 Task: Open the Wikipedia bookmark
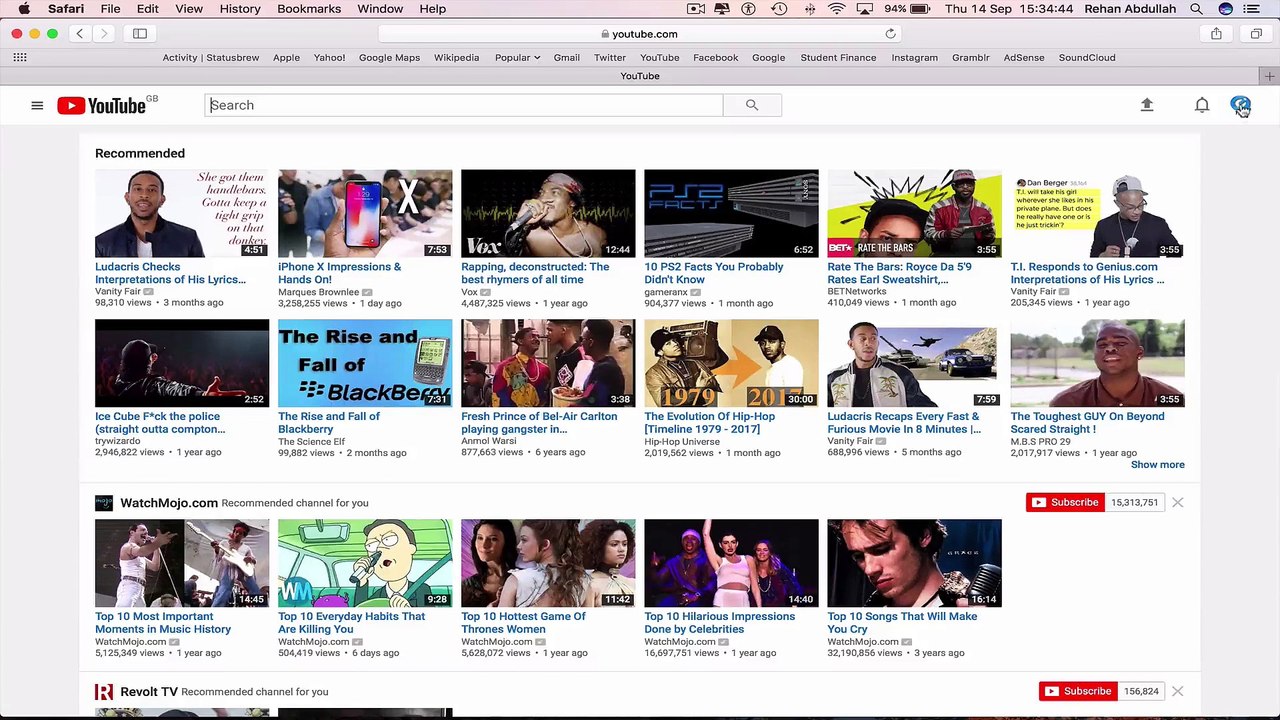click(x=457, y=58)
